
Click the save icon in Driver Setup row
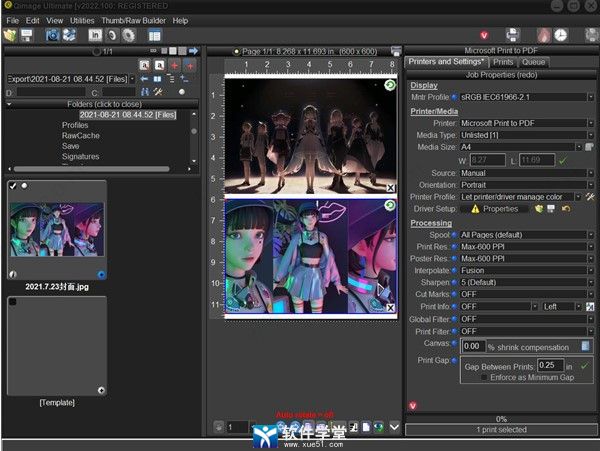tap(551, 209)
